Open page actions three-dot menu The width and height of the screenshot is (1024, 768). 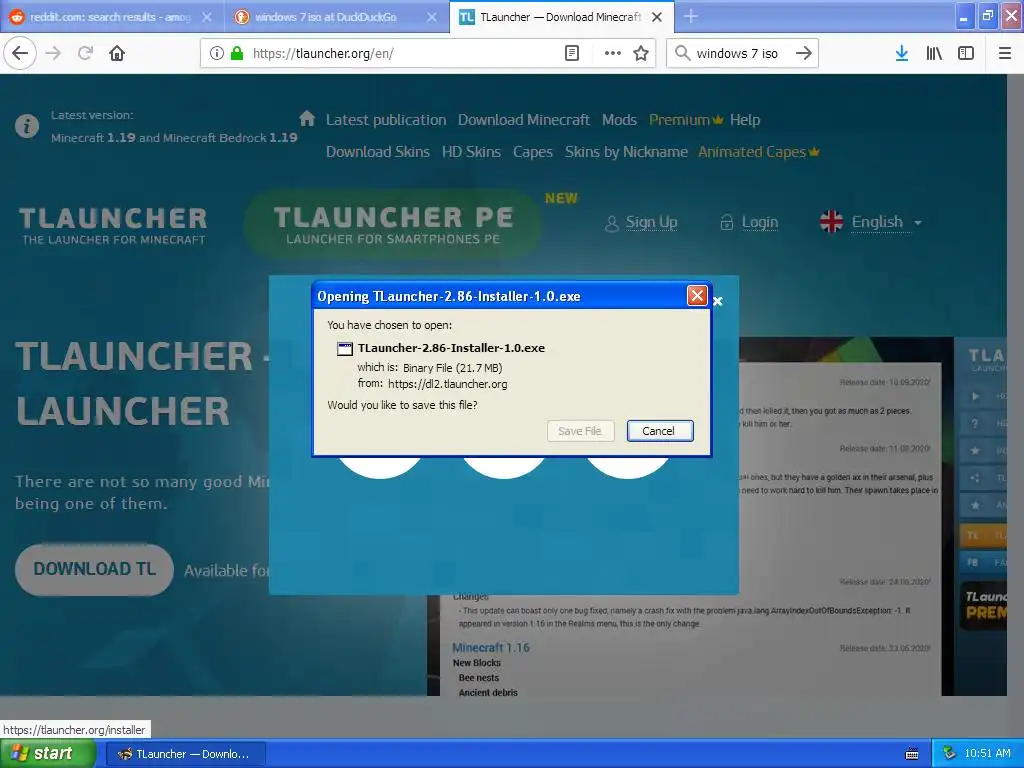coord(613,53)
